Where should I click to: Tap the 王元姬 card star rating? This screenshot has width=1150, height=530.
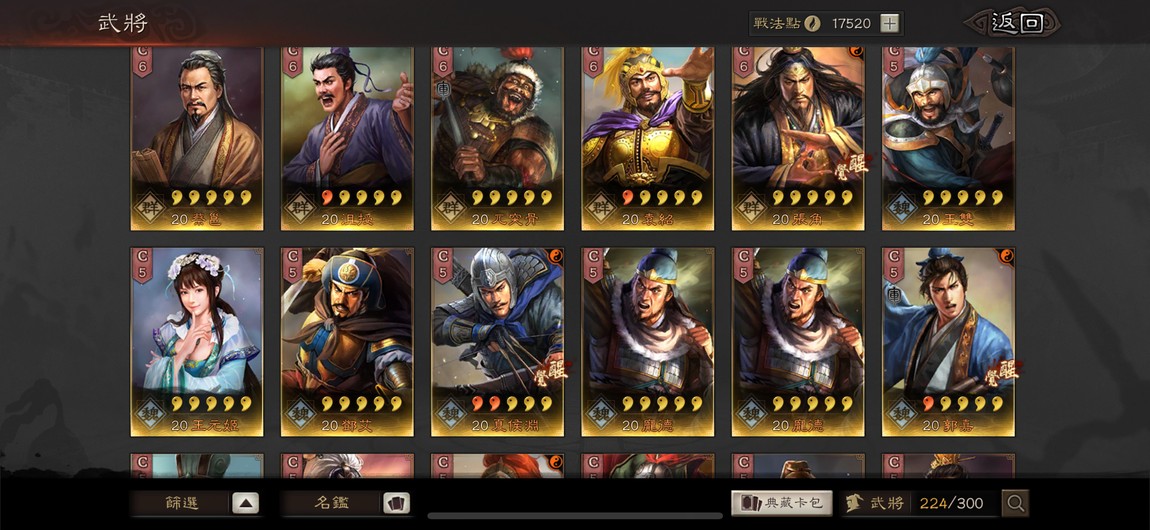click(x=211, y=404)
